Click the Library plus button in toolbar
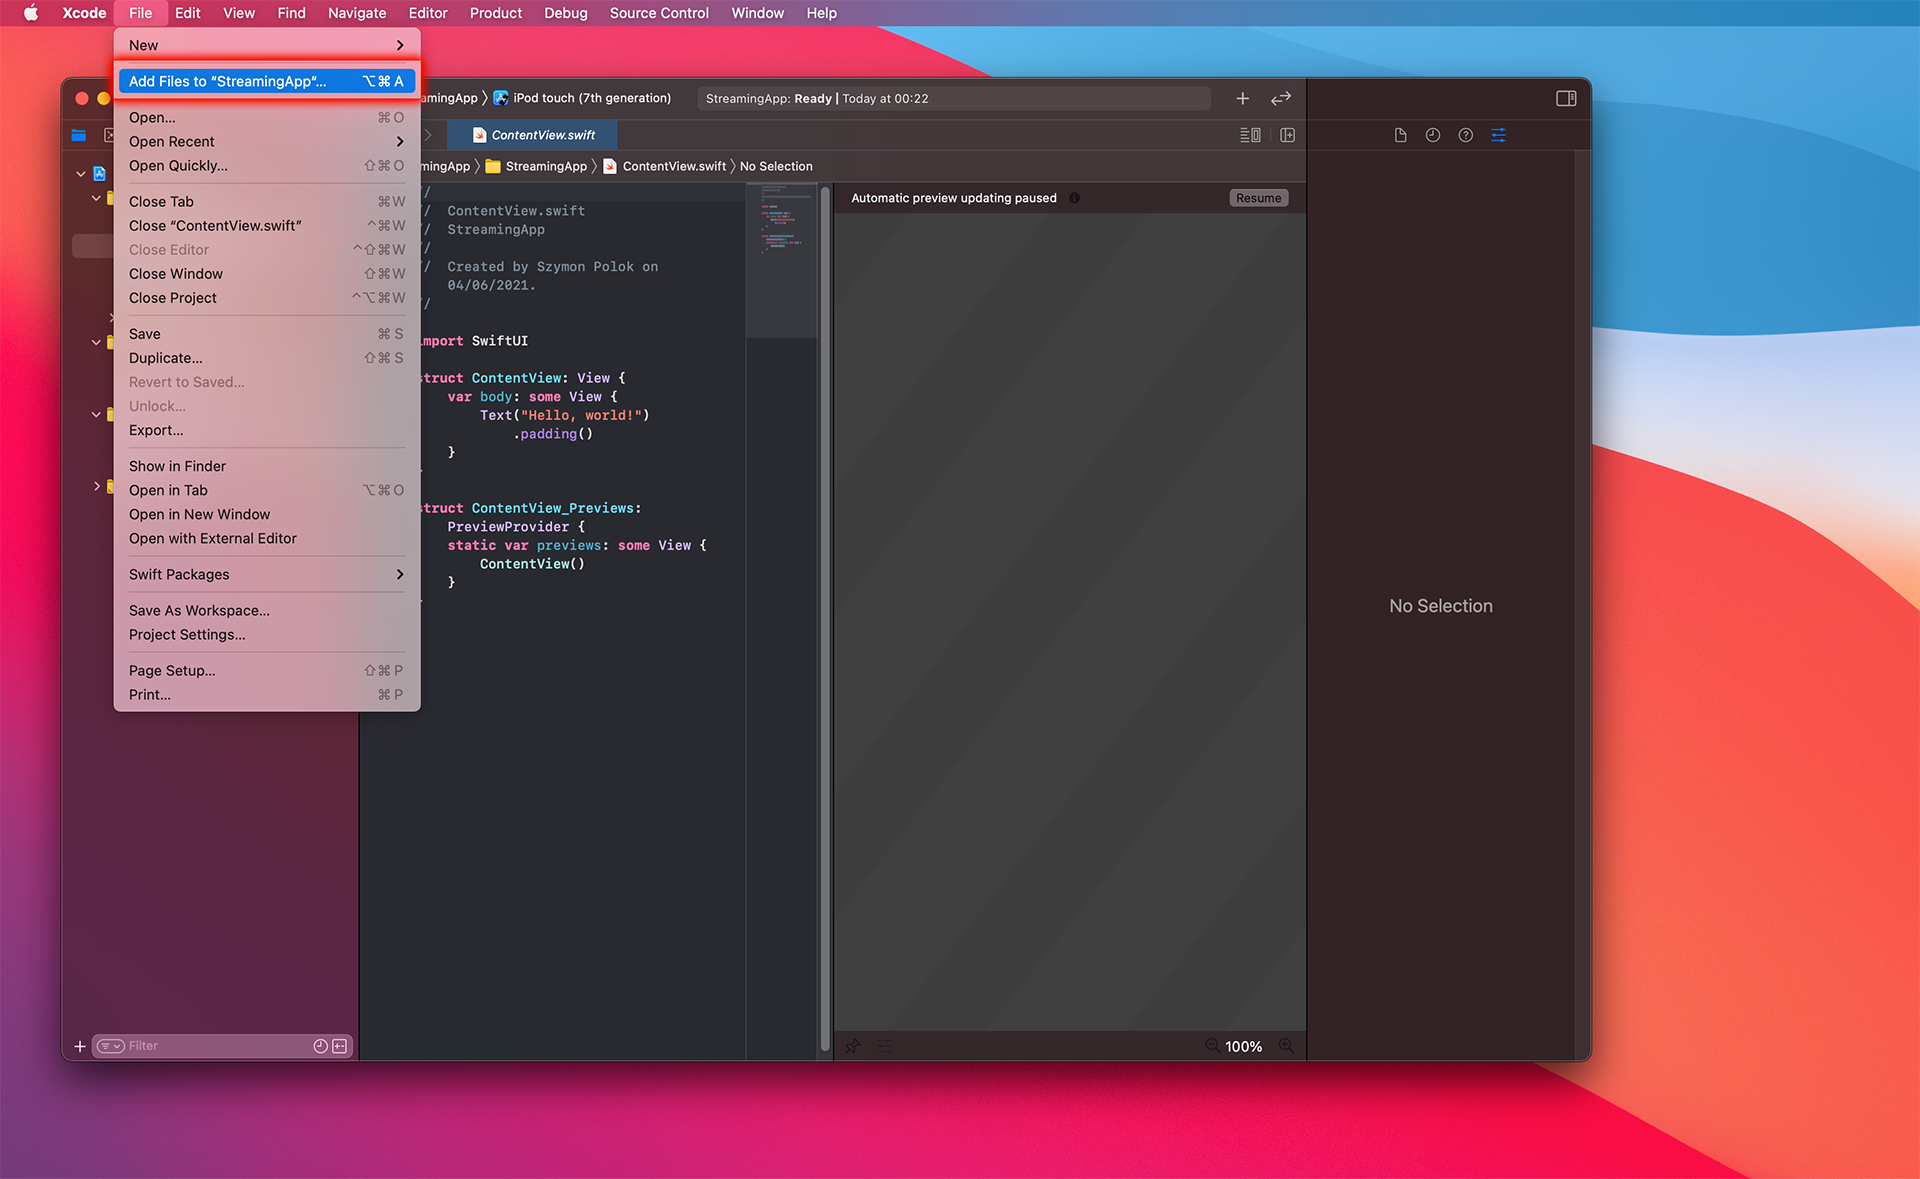 [x=1242, y=98]
